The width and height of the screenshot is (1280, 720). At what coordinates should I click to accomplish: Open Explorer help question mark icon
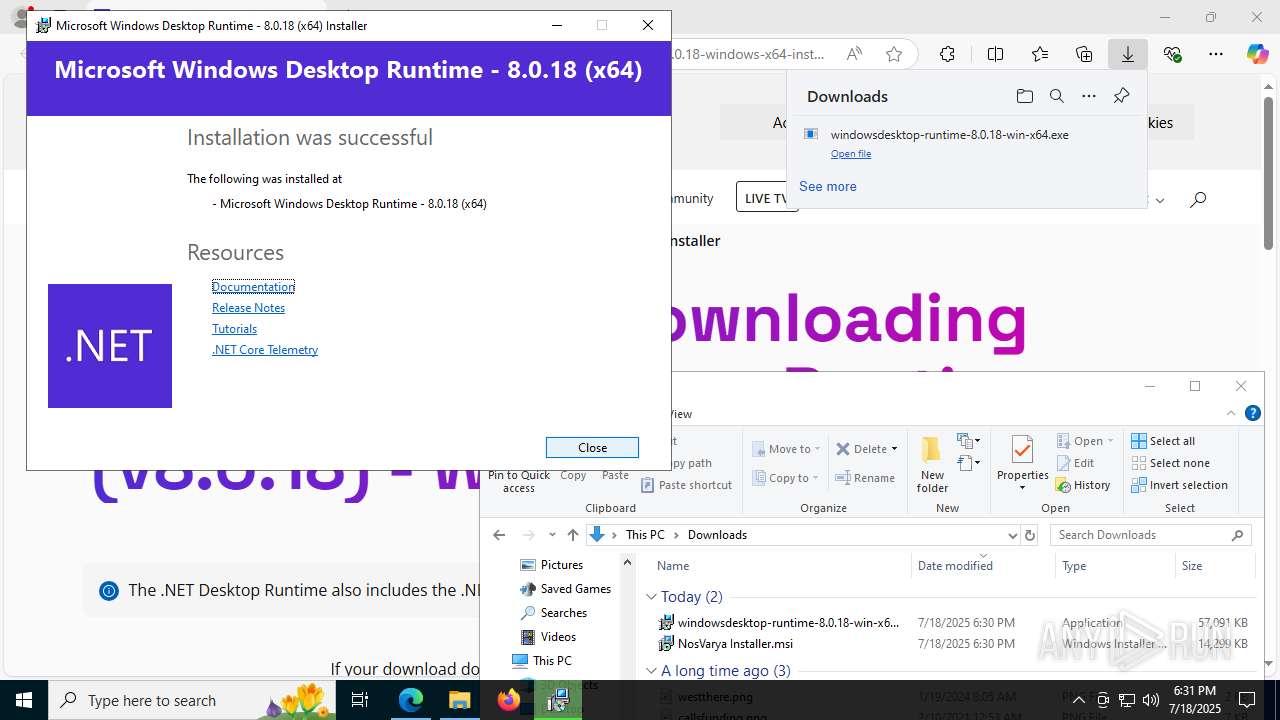click(1252, 413)
